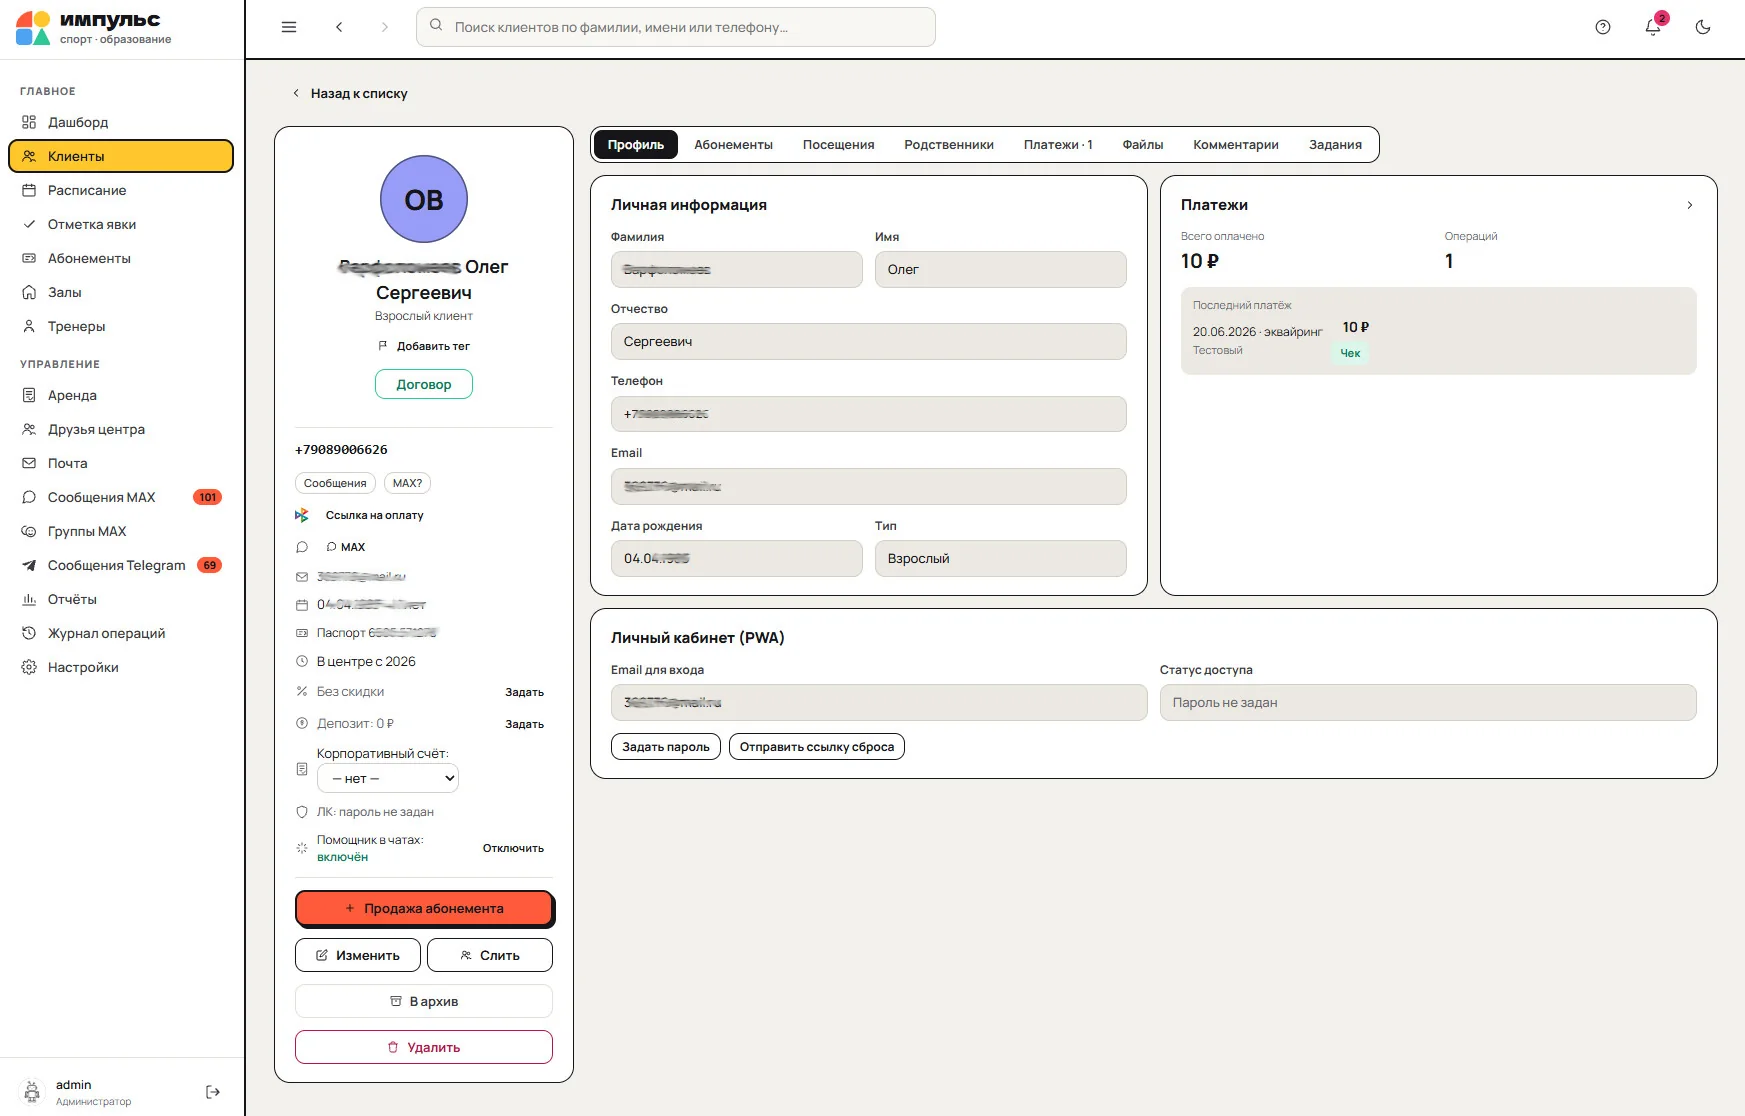
Task: Expand Платежи panel chevron arrow
Action: tap(1690, 205)
